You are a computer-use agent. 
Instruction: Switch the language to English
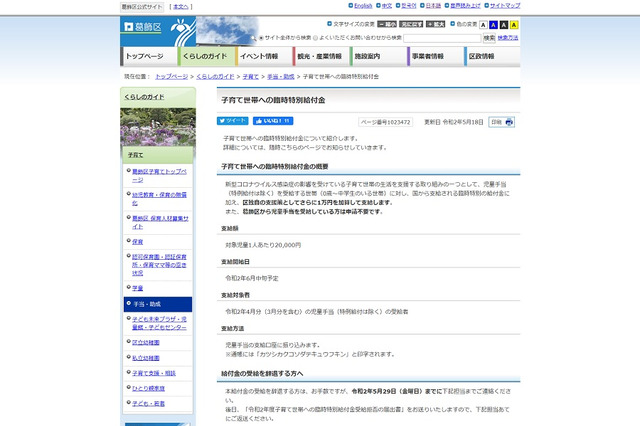tap(363, 6)
